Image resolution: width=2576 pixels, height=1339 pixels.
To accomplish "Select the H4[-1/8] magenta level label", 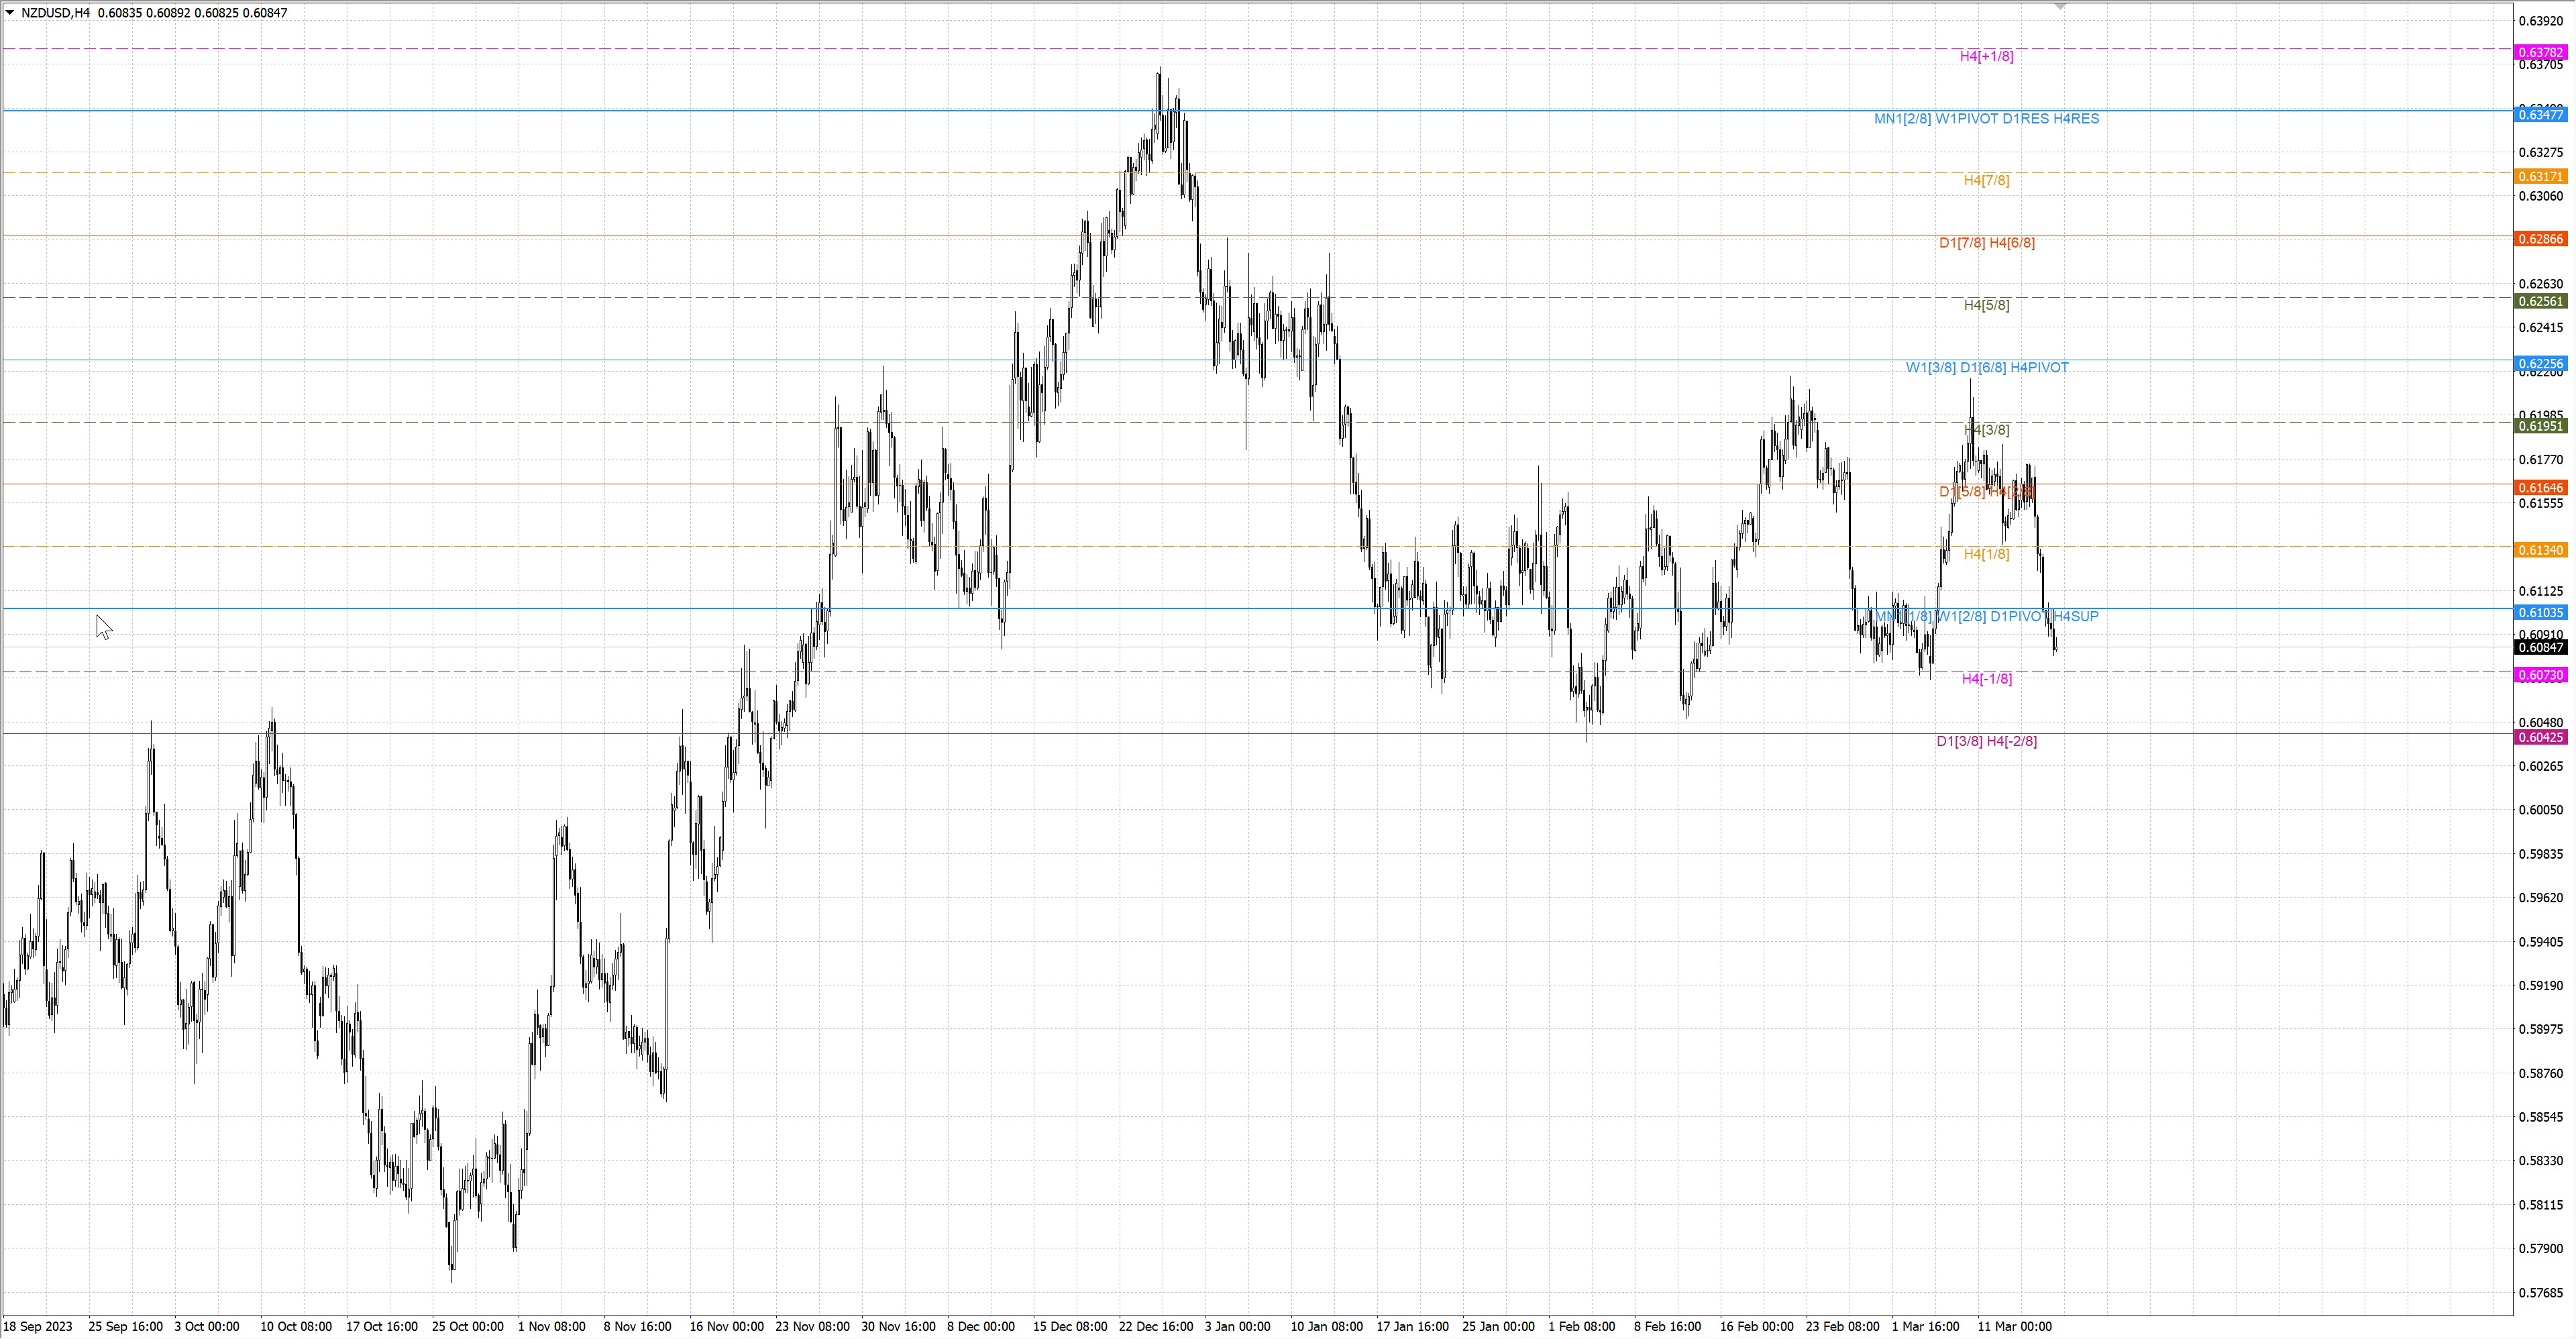I will tap(1986, 679).
